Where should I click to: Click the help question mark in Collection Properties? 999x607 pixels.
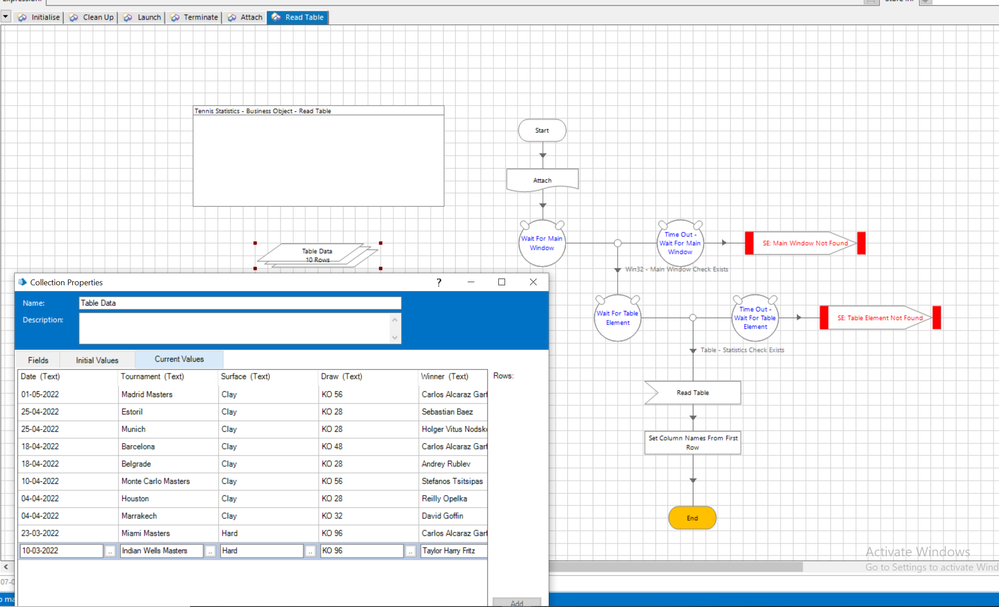point(438,282)
